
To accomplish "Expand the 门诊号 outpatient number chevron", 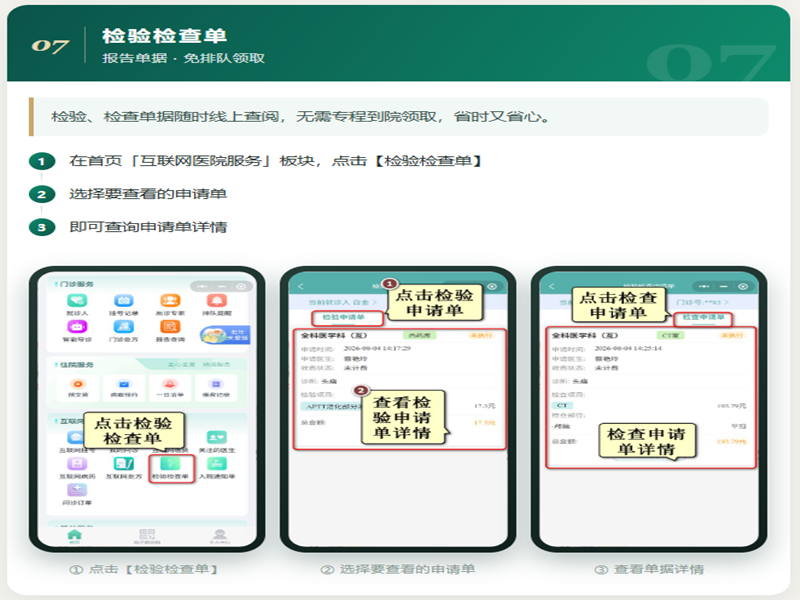I will (x=726, y=302).
